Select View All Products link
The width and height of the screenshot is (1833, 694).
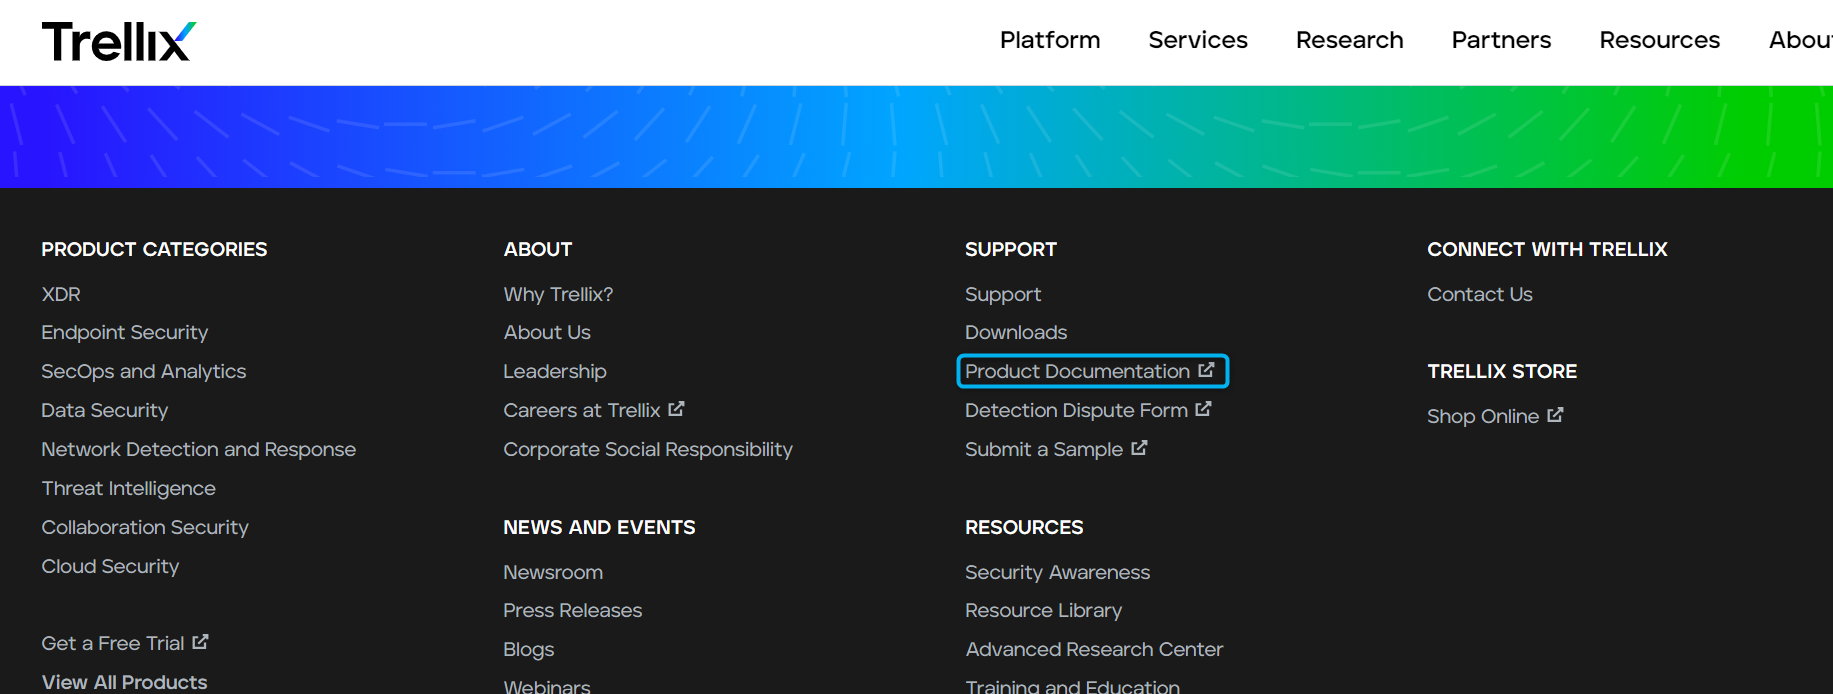click(124, 682)
